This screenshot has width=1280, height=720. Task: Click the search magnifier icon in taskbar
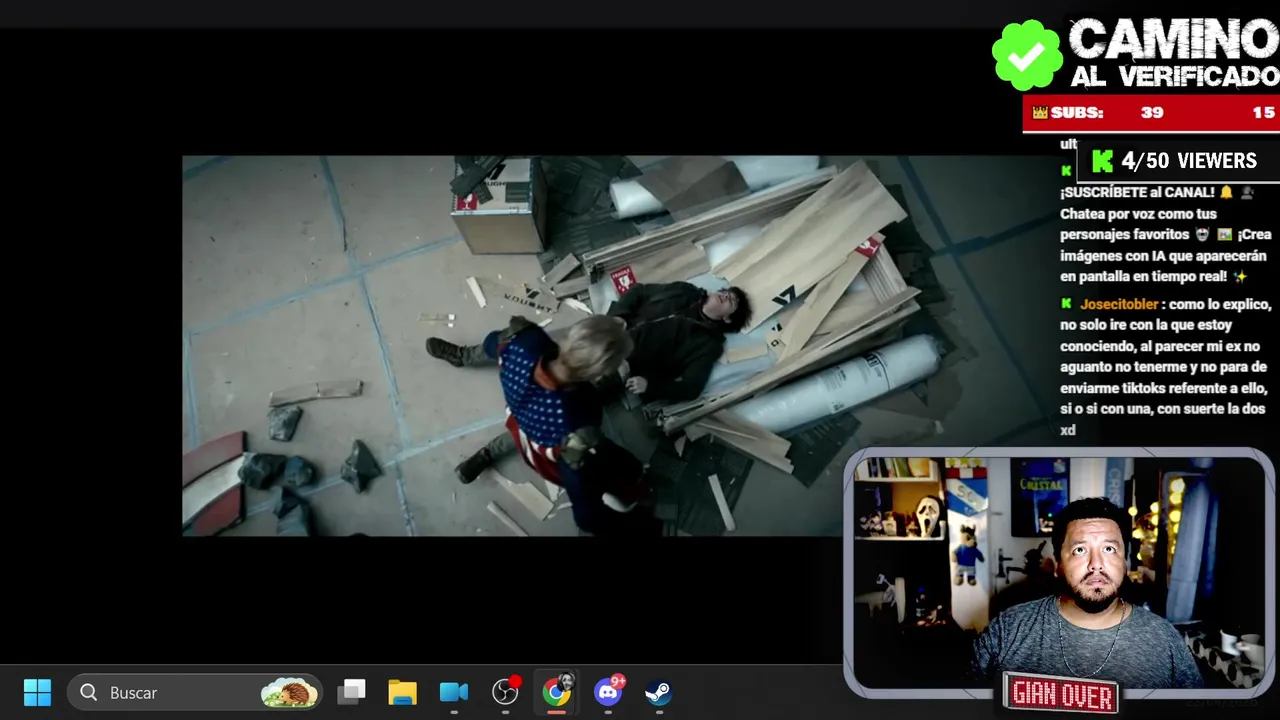(88, 692)
